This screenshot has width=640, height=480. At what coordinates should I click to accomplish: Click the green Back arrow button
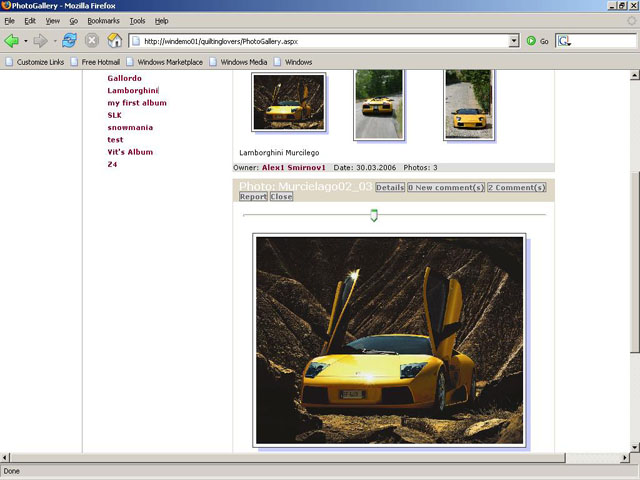click(11, 41)
